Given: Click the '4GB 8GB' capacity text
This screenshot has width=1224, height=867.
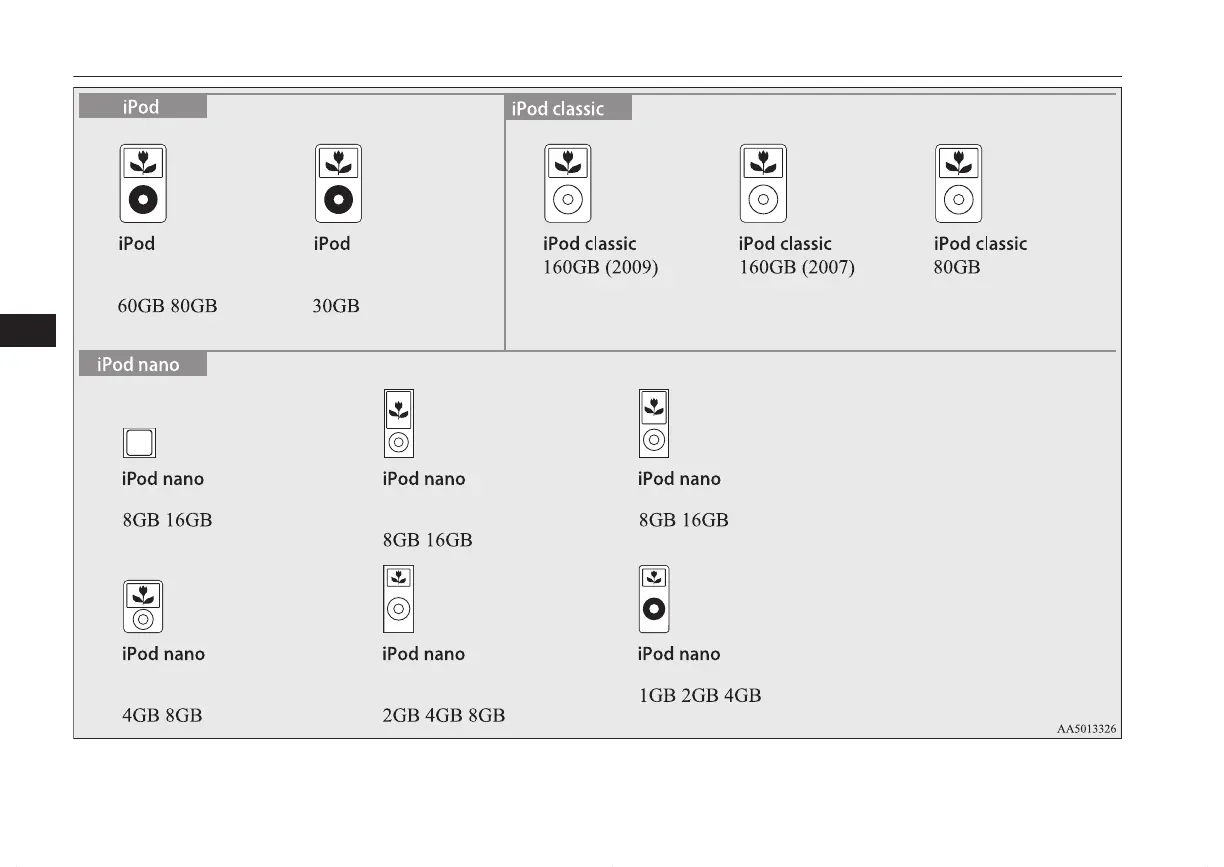Looking at the screenshot, I should [162, 715].
